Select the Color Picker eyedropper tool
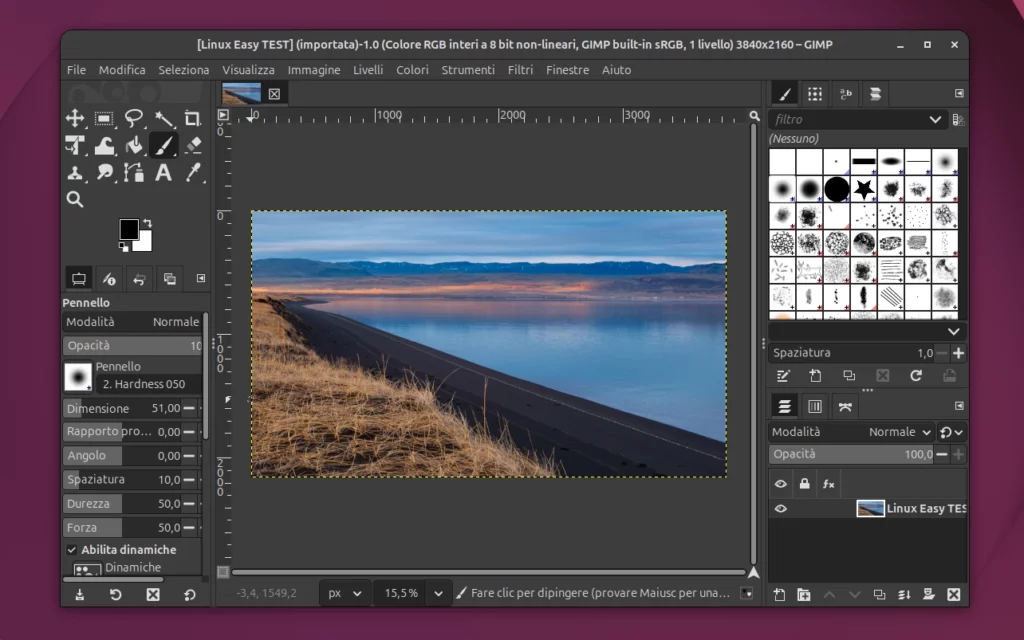This screenshot has height=640, width=1024. click(193, 173)
